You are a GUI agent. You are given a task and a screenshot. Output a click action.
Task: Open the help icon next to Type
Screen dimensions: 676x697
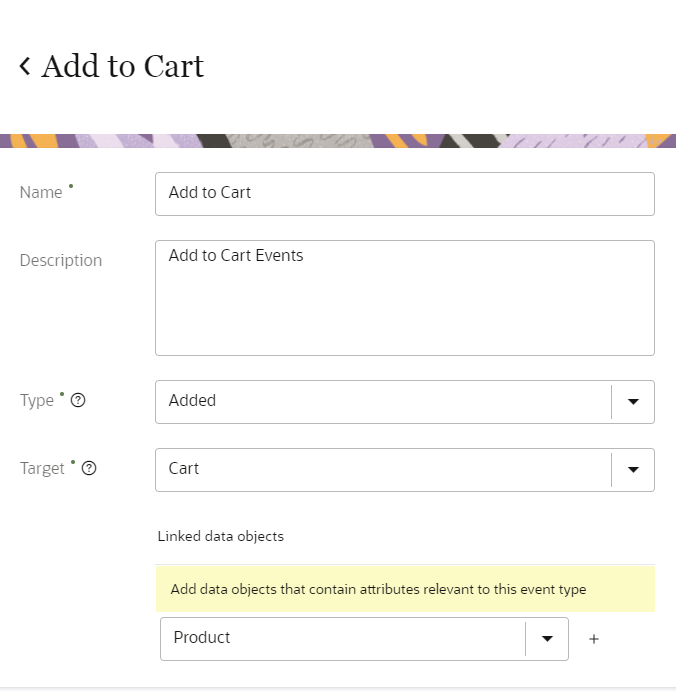point(78,400)
